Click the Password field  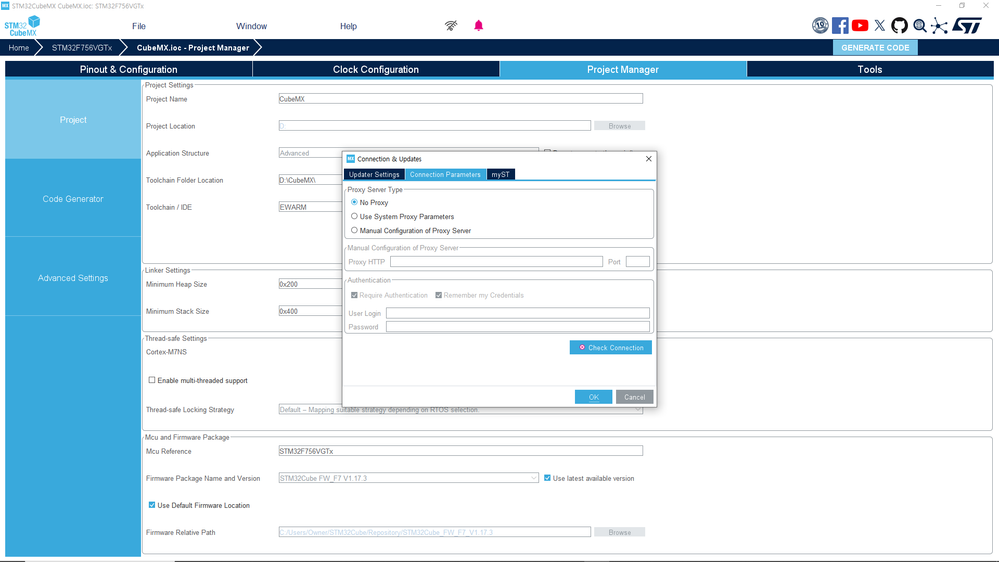(x=517, y=327)
